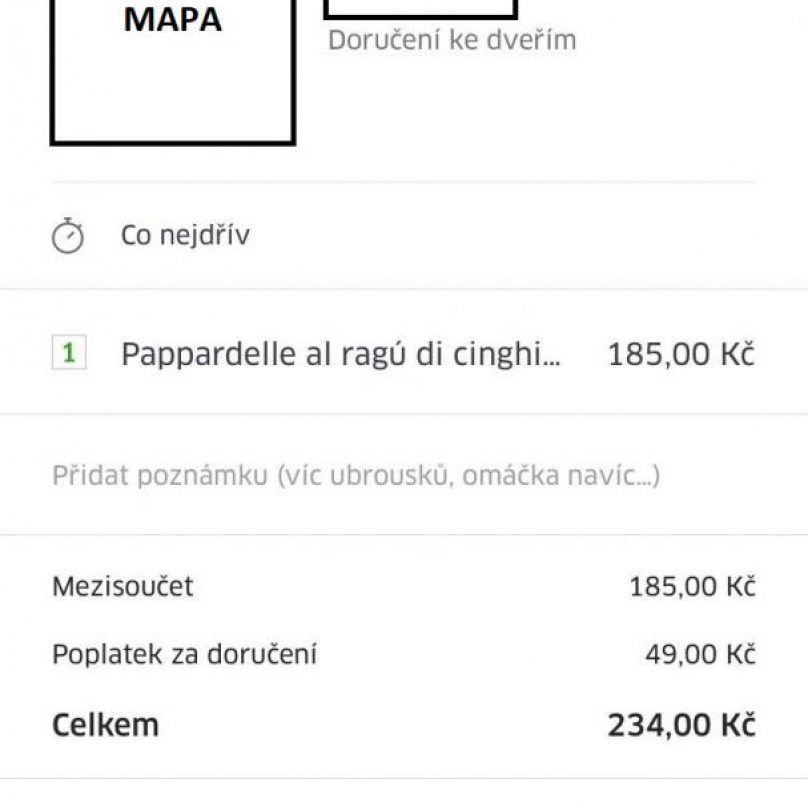The width and height of the screenshot is (808, 808).
Task: Click the total amount 234,00 Kč
Action: [681, 725]
